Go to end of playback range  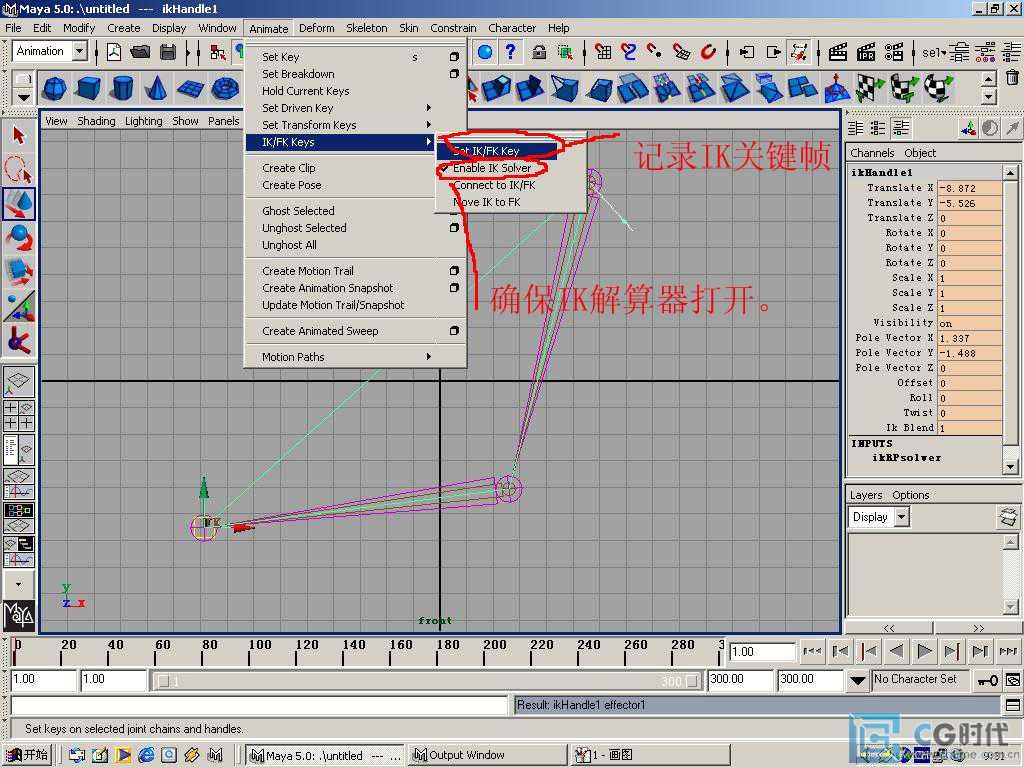point(1008,651)
